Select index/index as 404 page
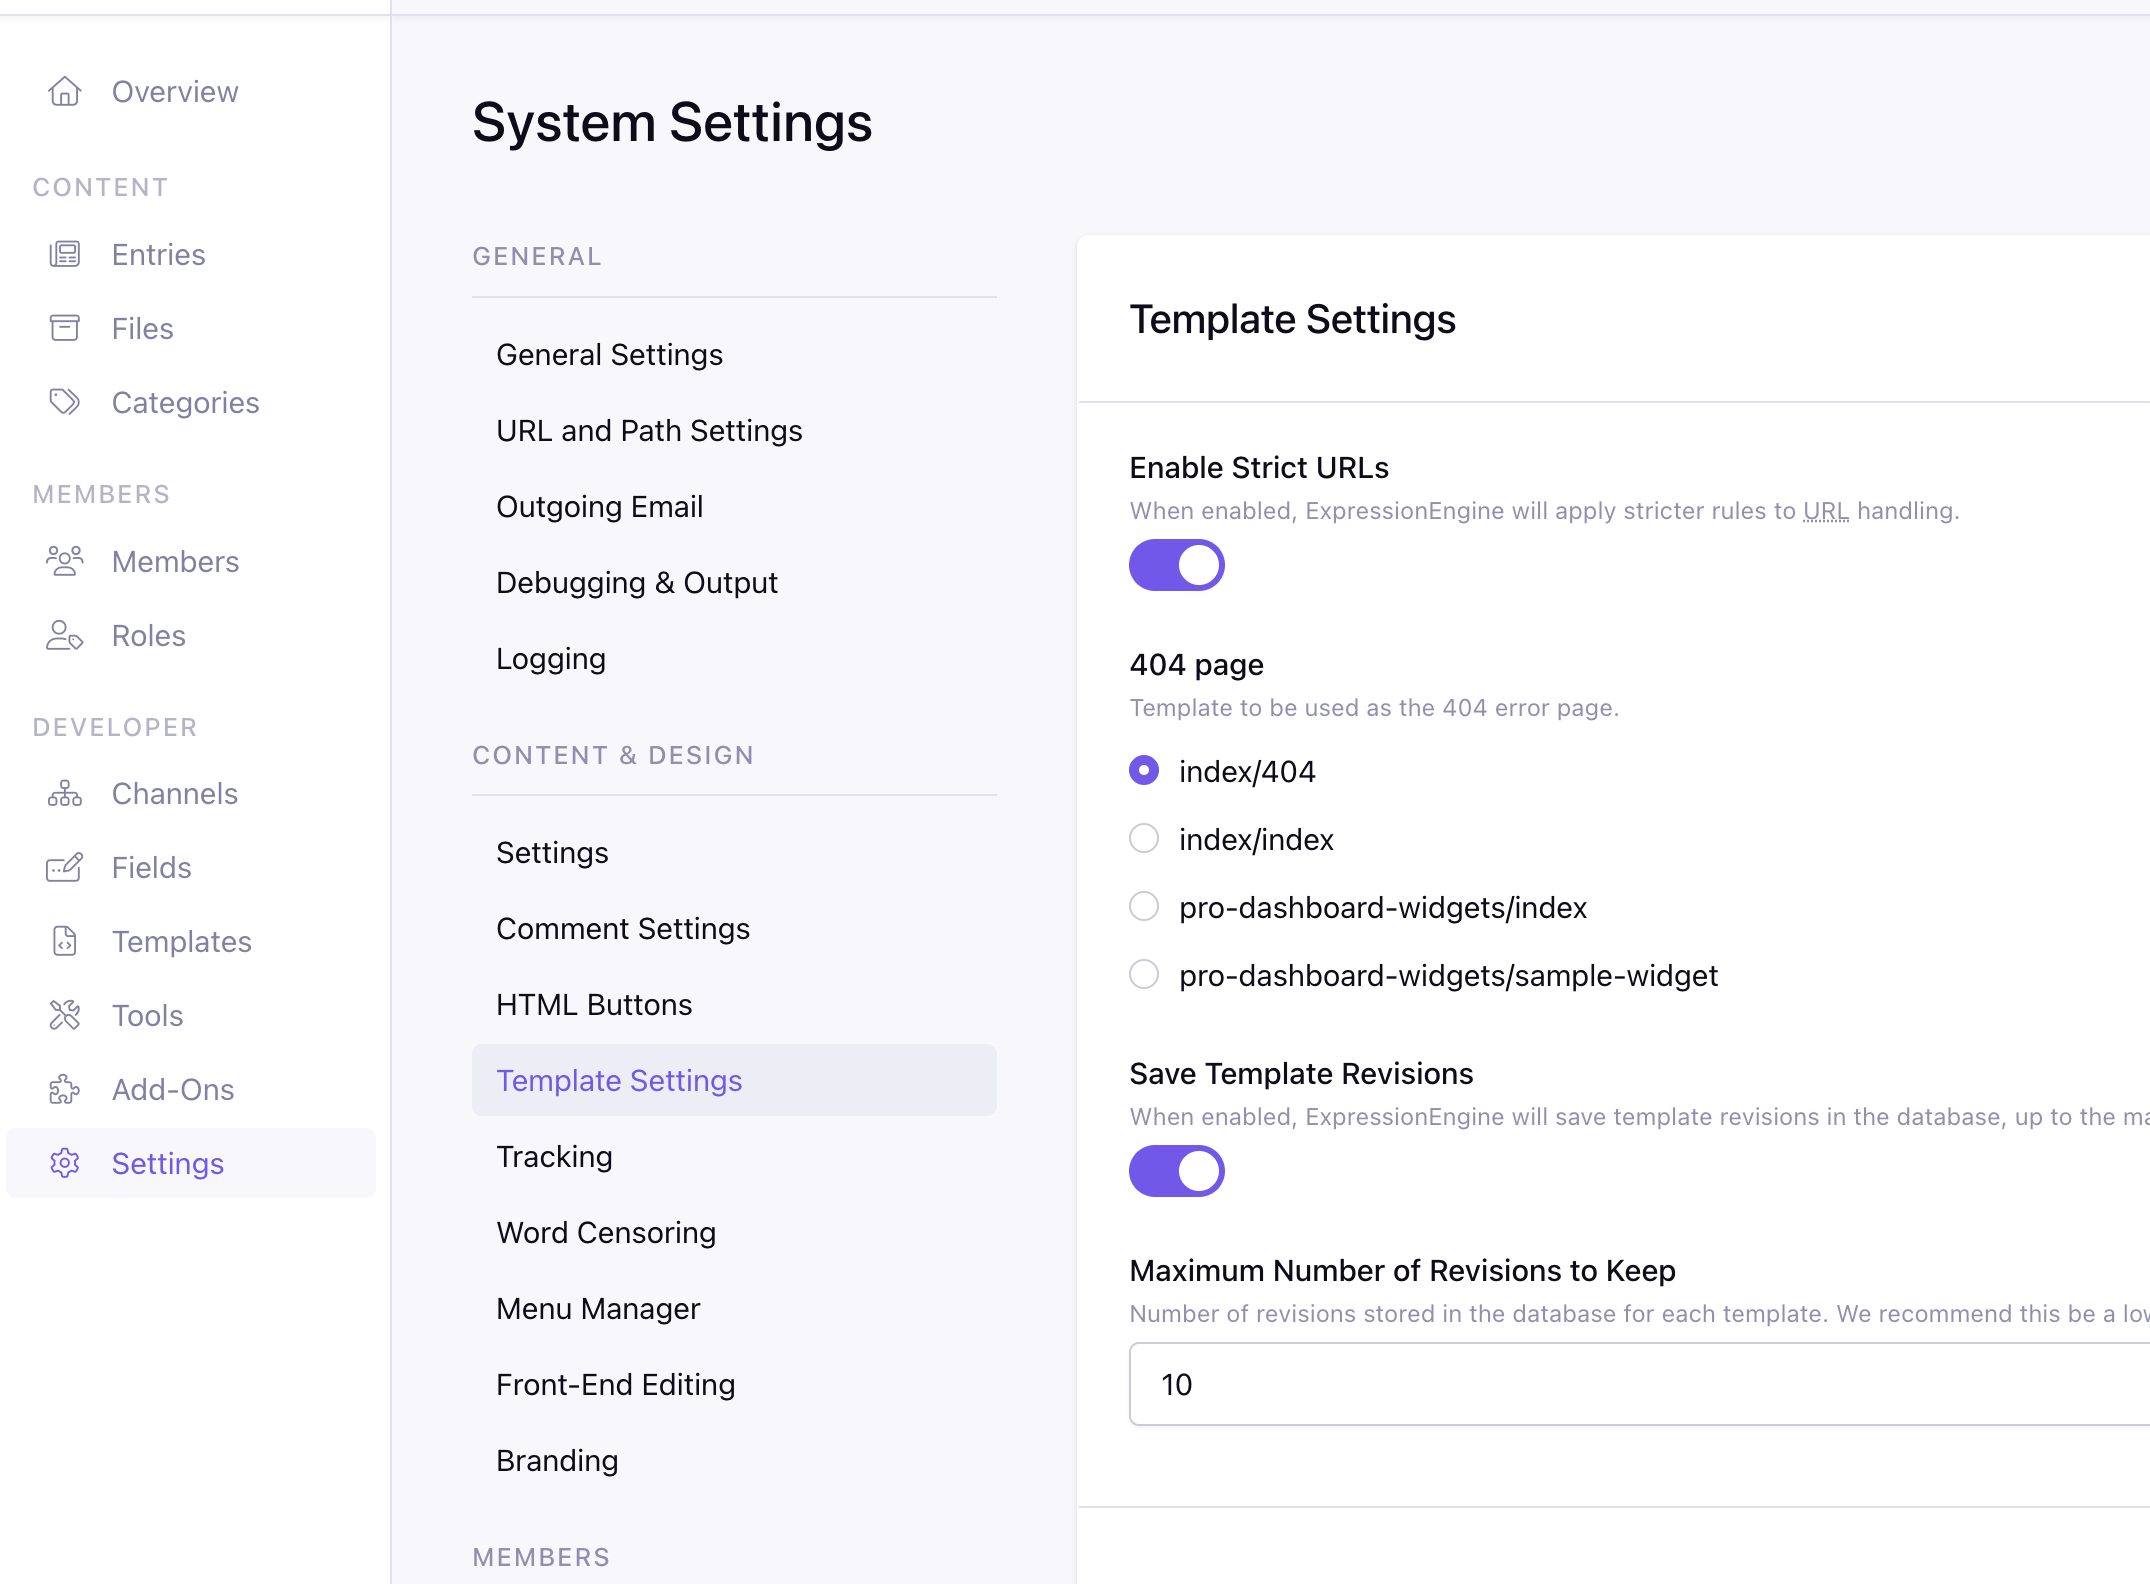The height and width of the screenshot is (1584, 2150). pyautogui.click(x=1144, y=838)
